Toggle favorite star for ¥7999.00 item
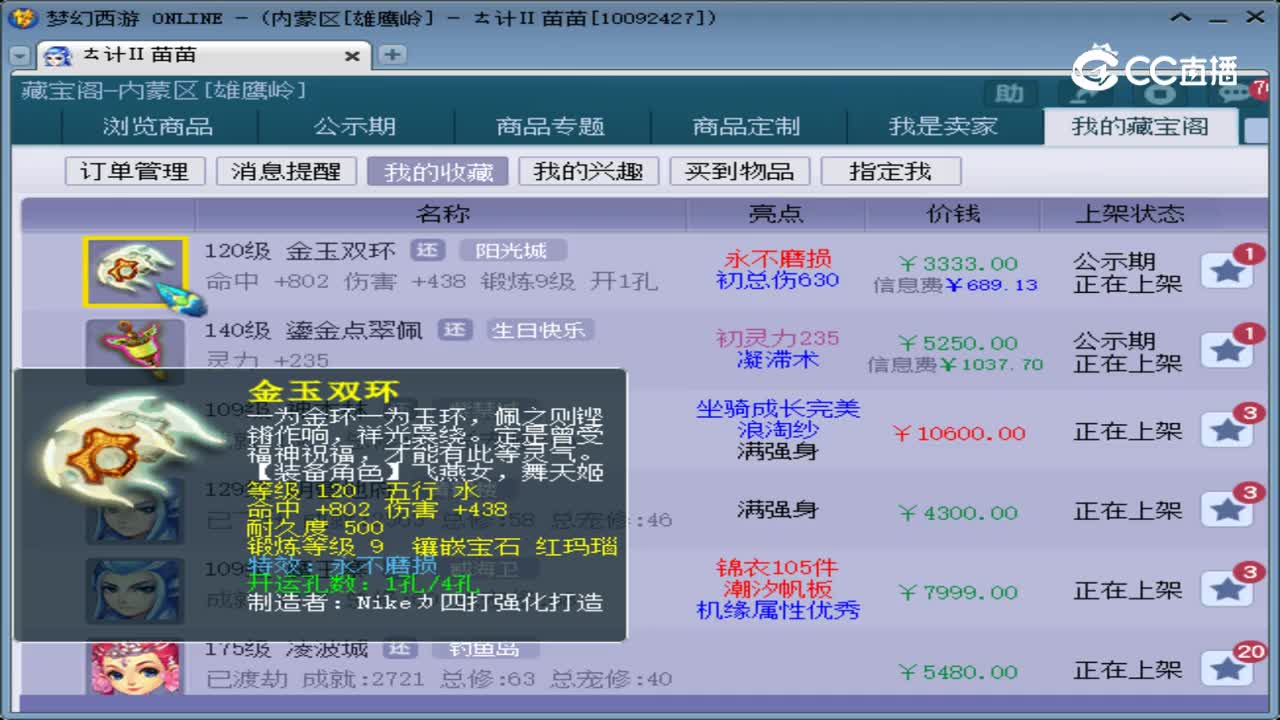 coord(1226,590)
